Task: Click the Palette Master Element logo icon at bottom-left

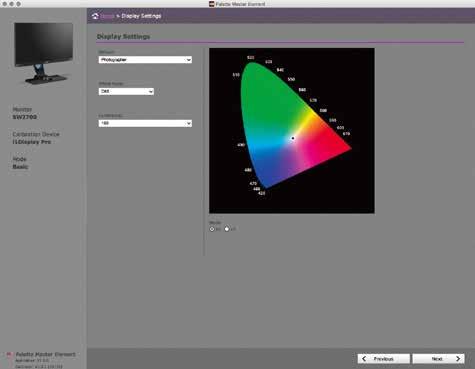Action: click(9, 354)
